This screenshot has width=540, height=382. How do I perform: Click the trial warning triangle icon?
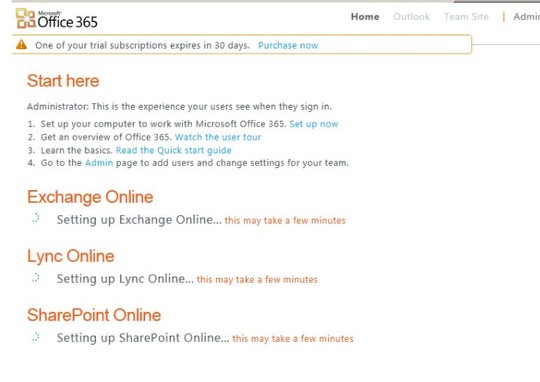click(21, 45)
